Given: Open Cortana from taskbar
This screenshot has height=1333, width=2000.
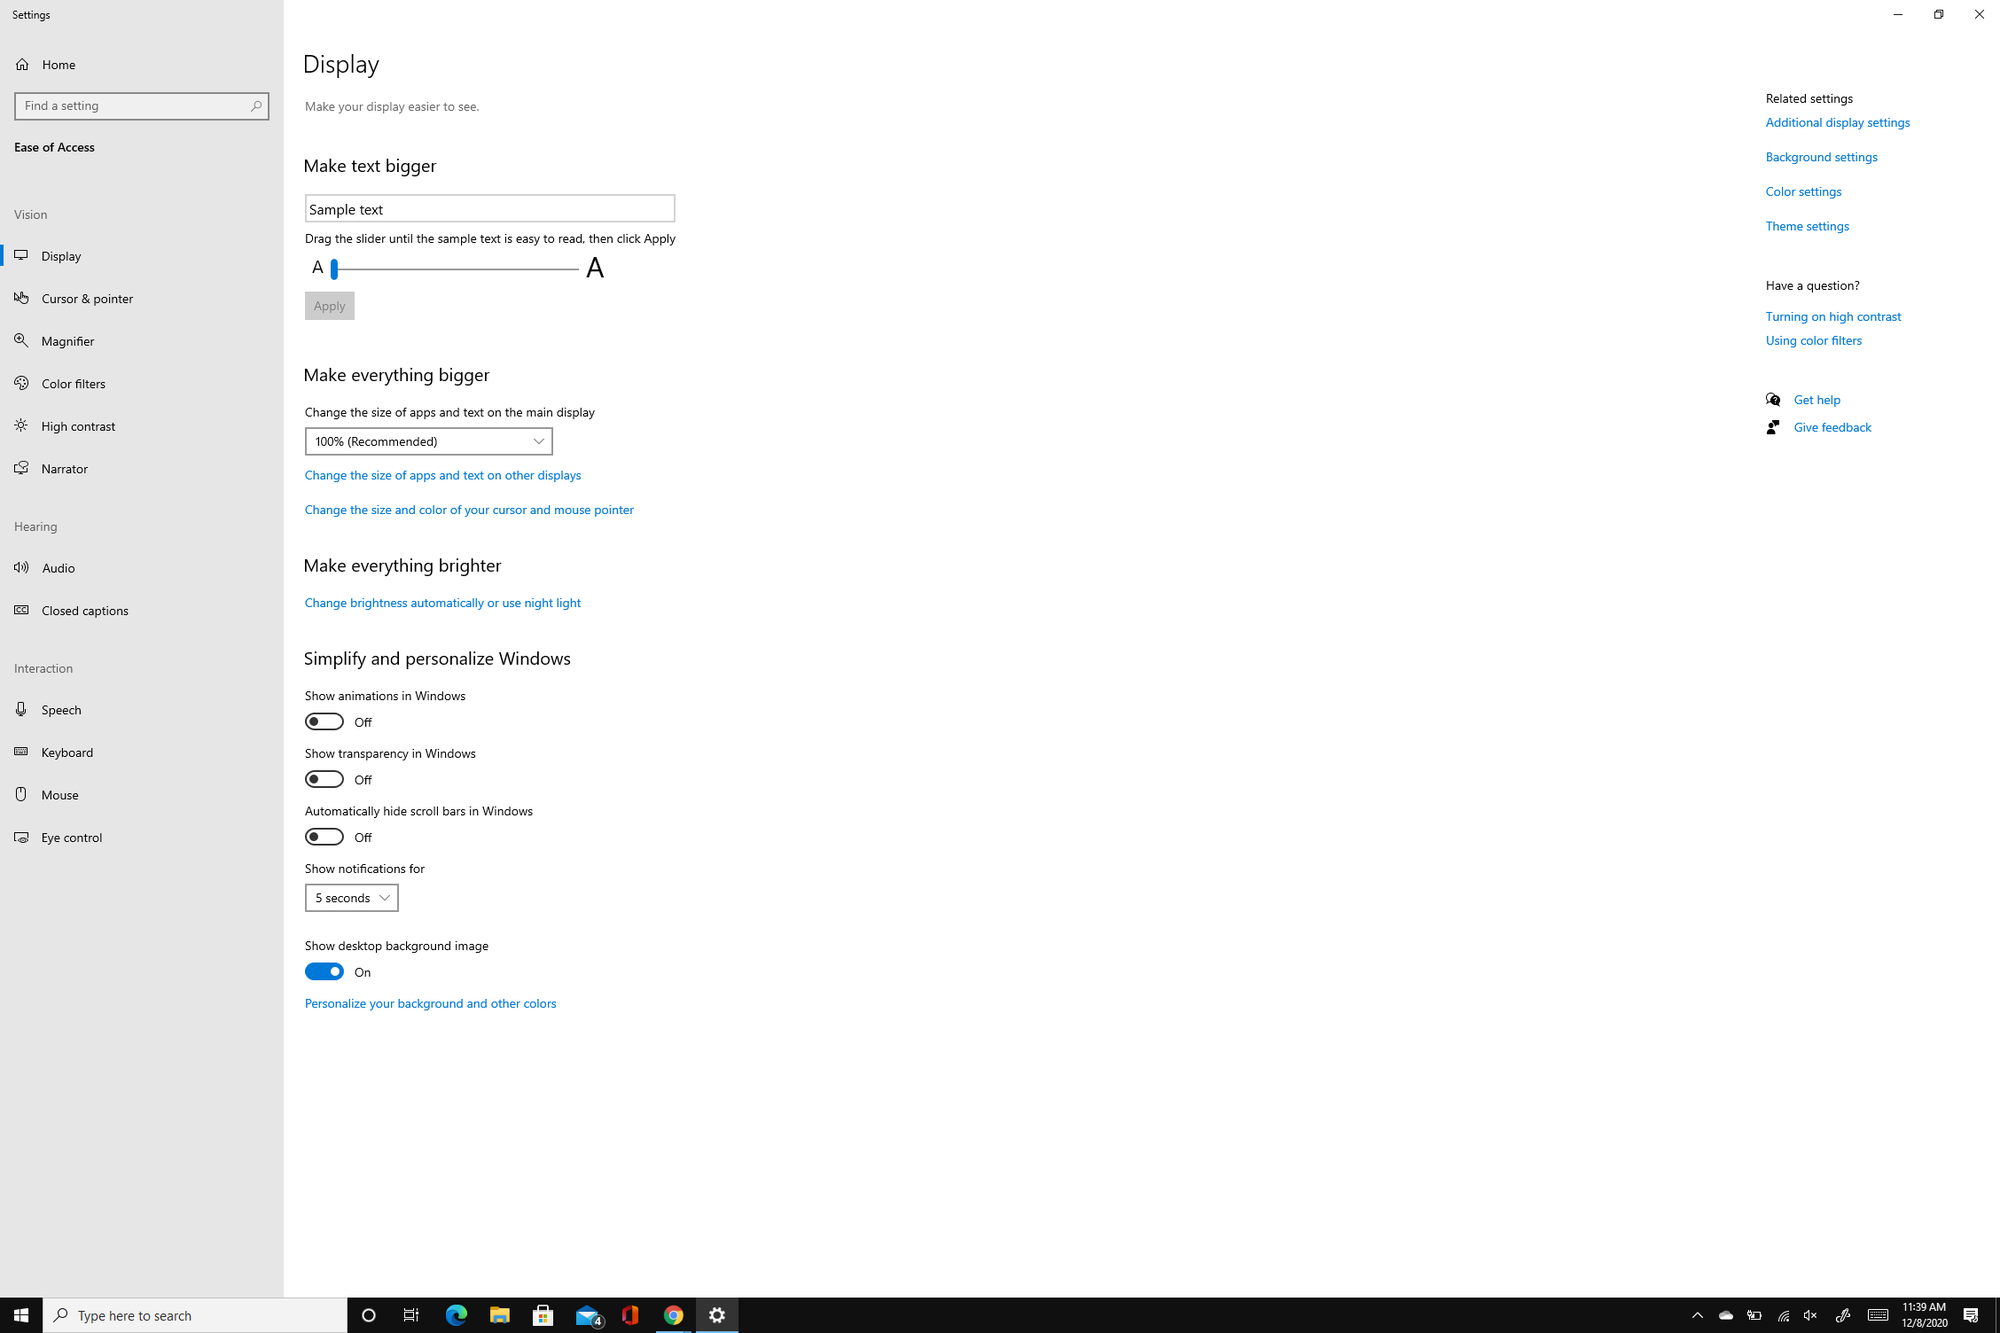Looking at the screenshot, I should coord(369,1315).
